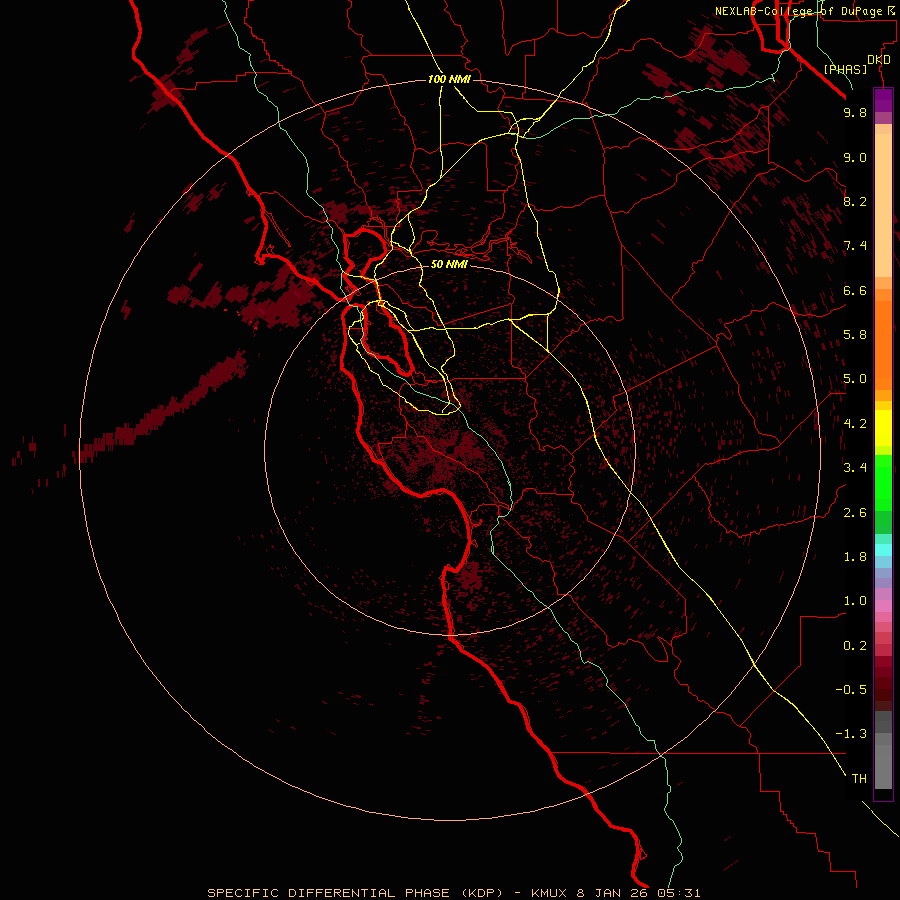Click the long dark-red radar echo band offshore
The image size is (900, 900).
(x=164, y=410)
